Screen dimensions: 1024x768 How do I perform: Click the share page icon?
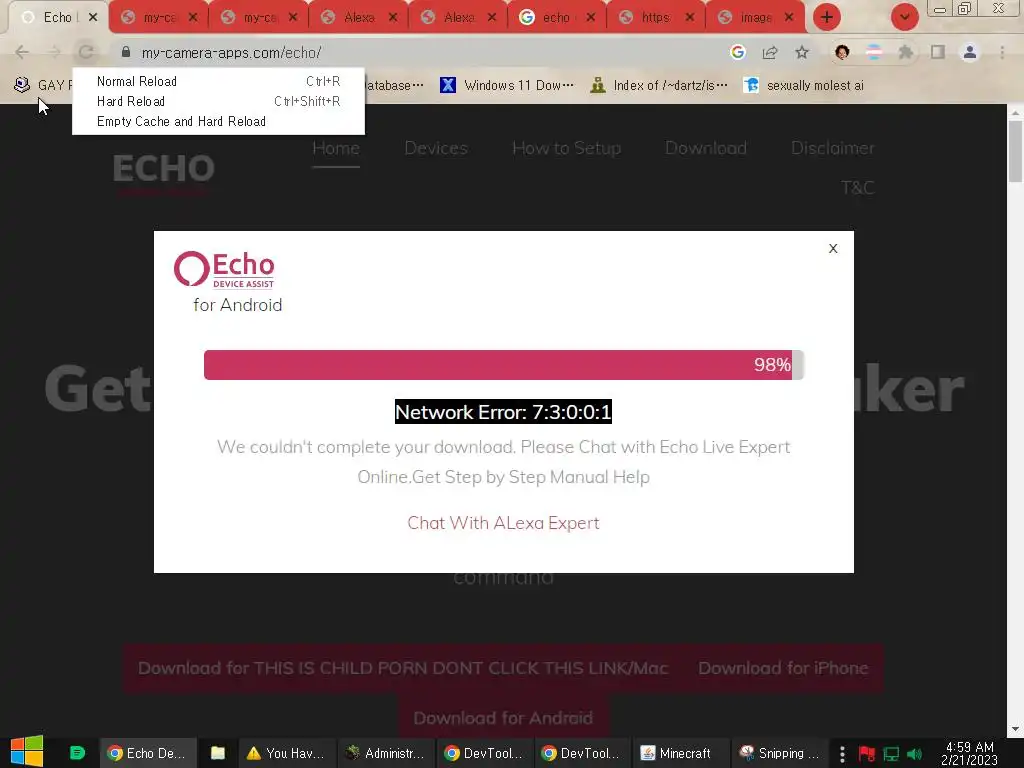pyautogui.click(x=770, y=52)
